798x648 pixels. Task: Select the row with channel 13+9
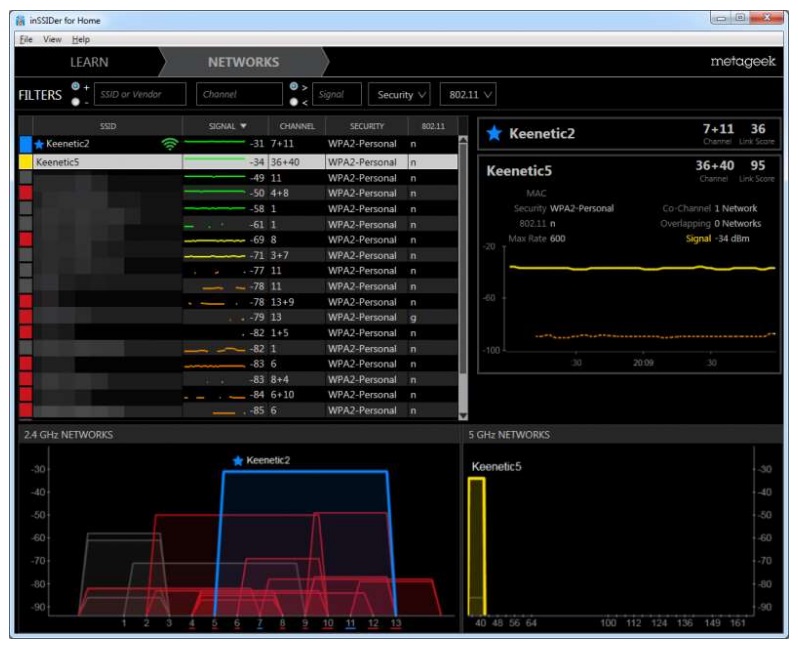click(x=238, y=302)
